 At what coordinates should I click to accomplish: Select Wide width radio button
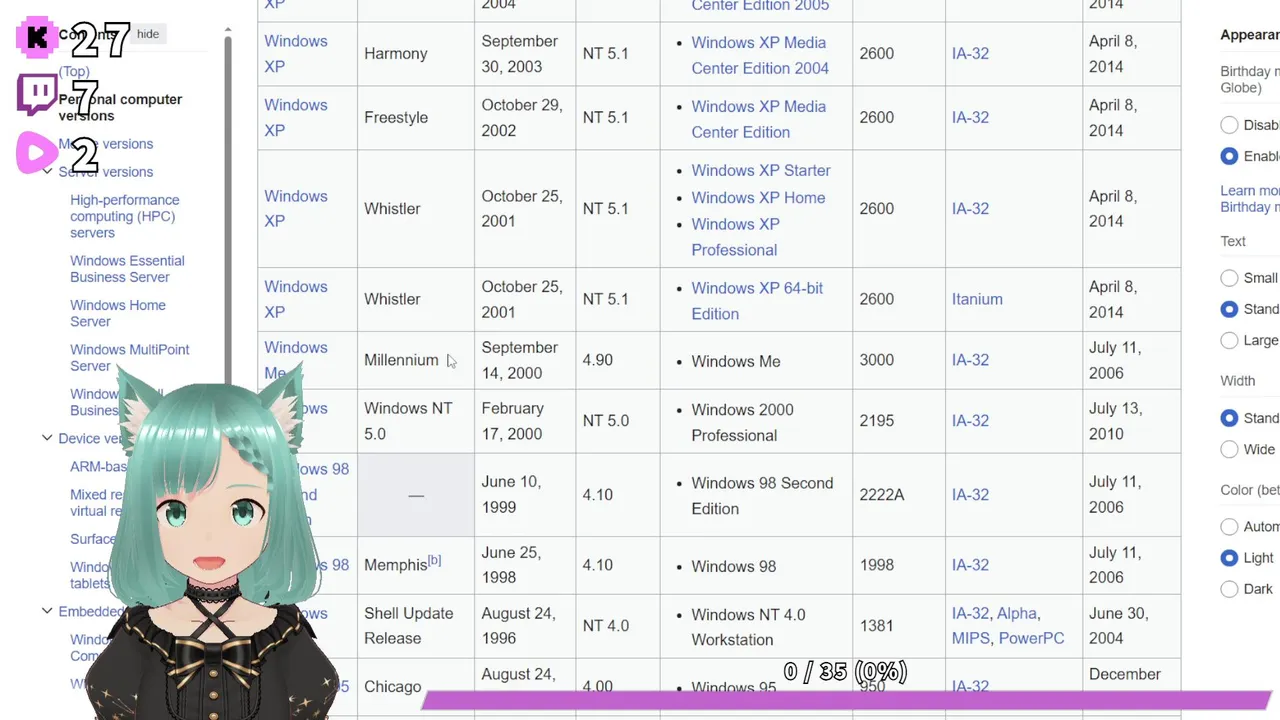1229,449
